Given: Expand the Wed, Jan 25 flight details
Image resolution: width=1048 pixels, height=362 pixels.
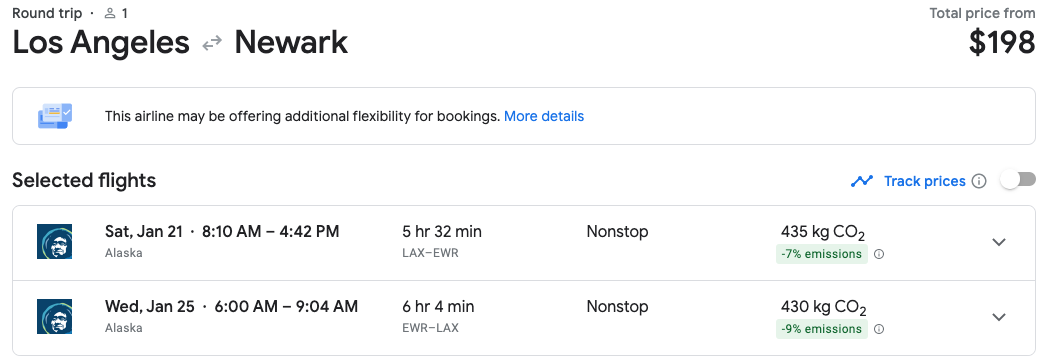Looking at the screenshot, I should (999, 317).
